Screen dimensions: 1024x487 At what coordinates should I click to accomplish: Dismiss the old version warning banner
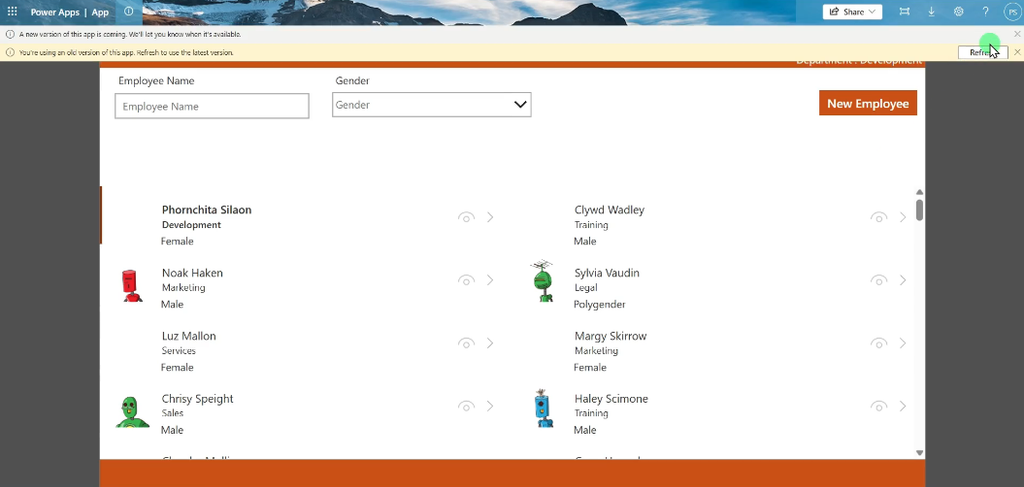pos(1017,52)
